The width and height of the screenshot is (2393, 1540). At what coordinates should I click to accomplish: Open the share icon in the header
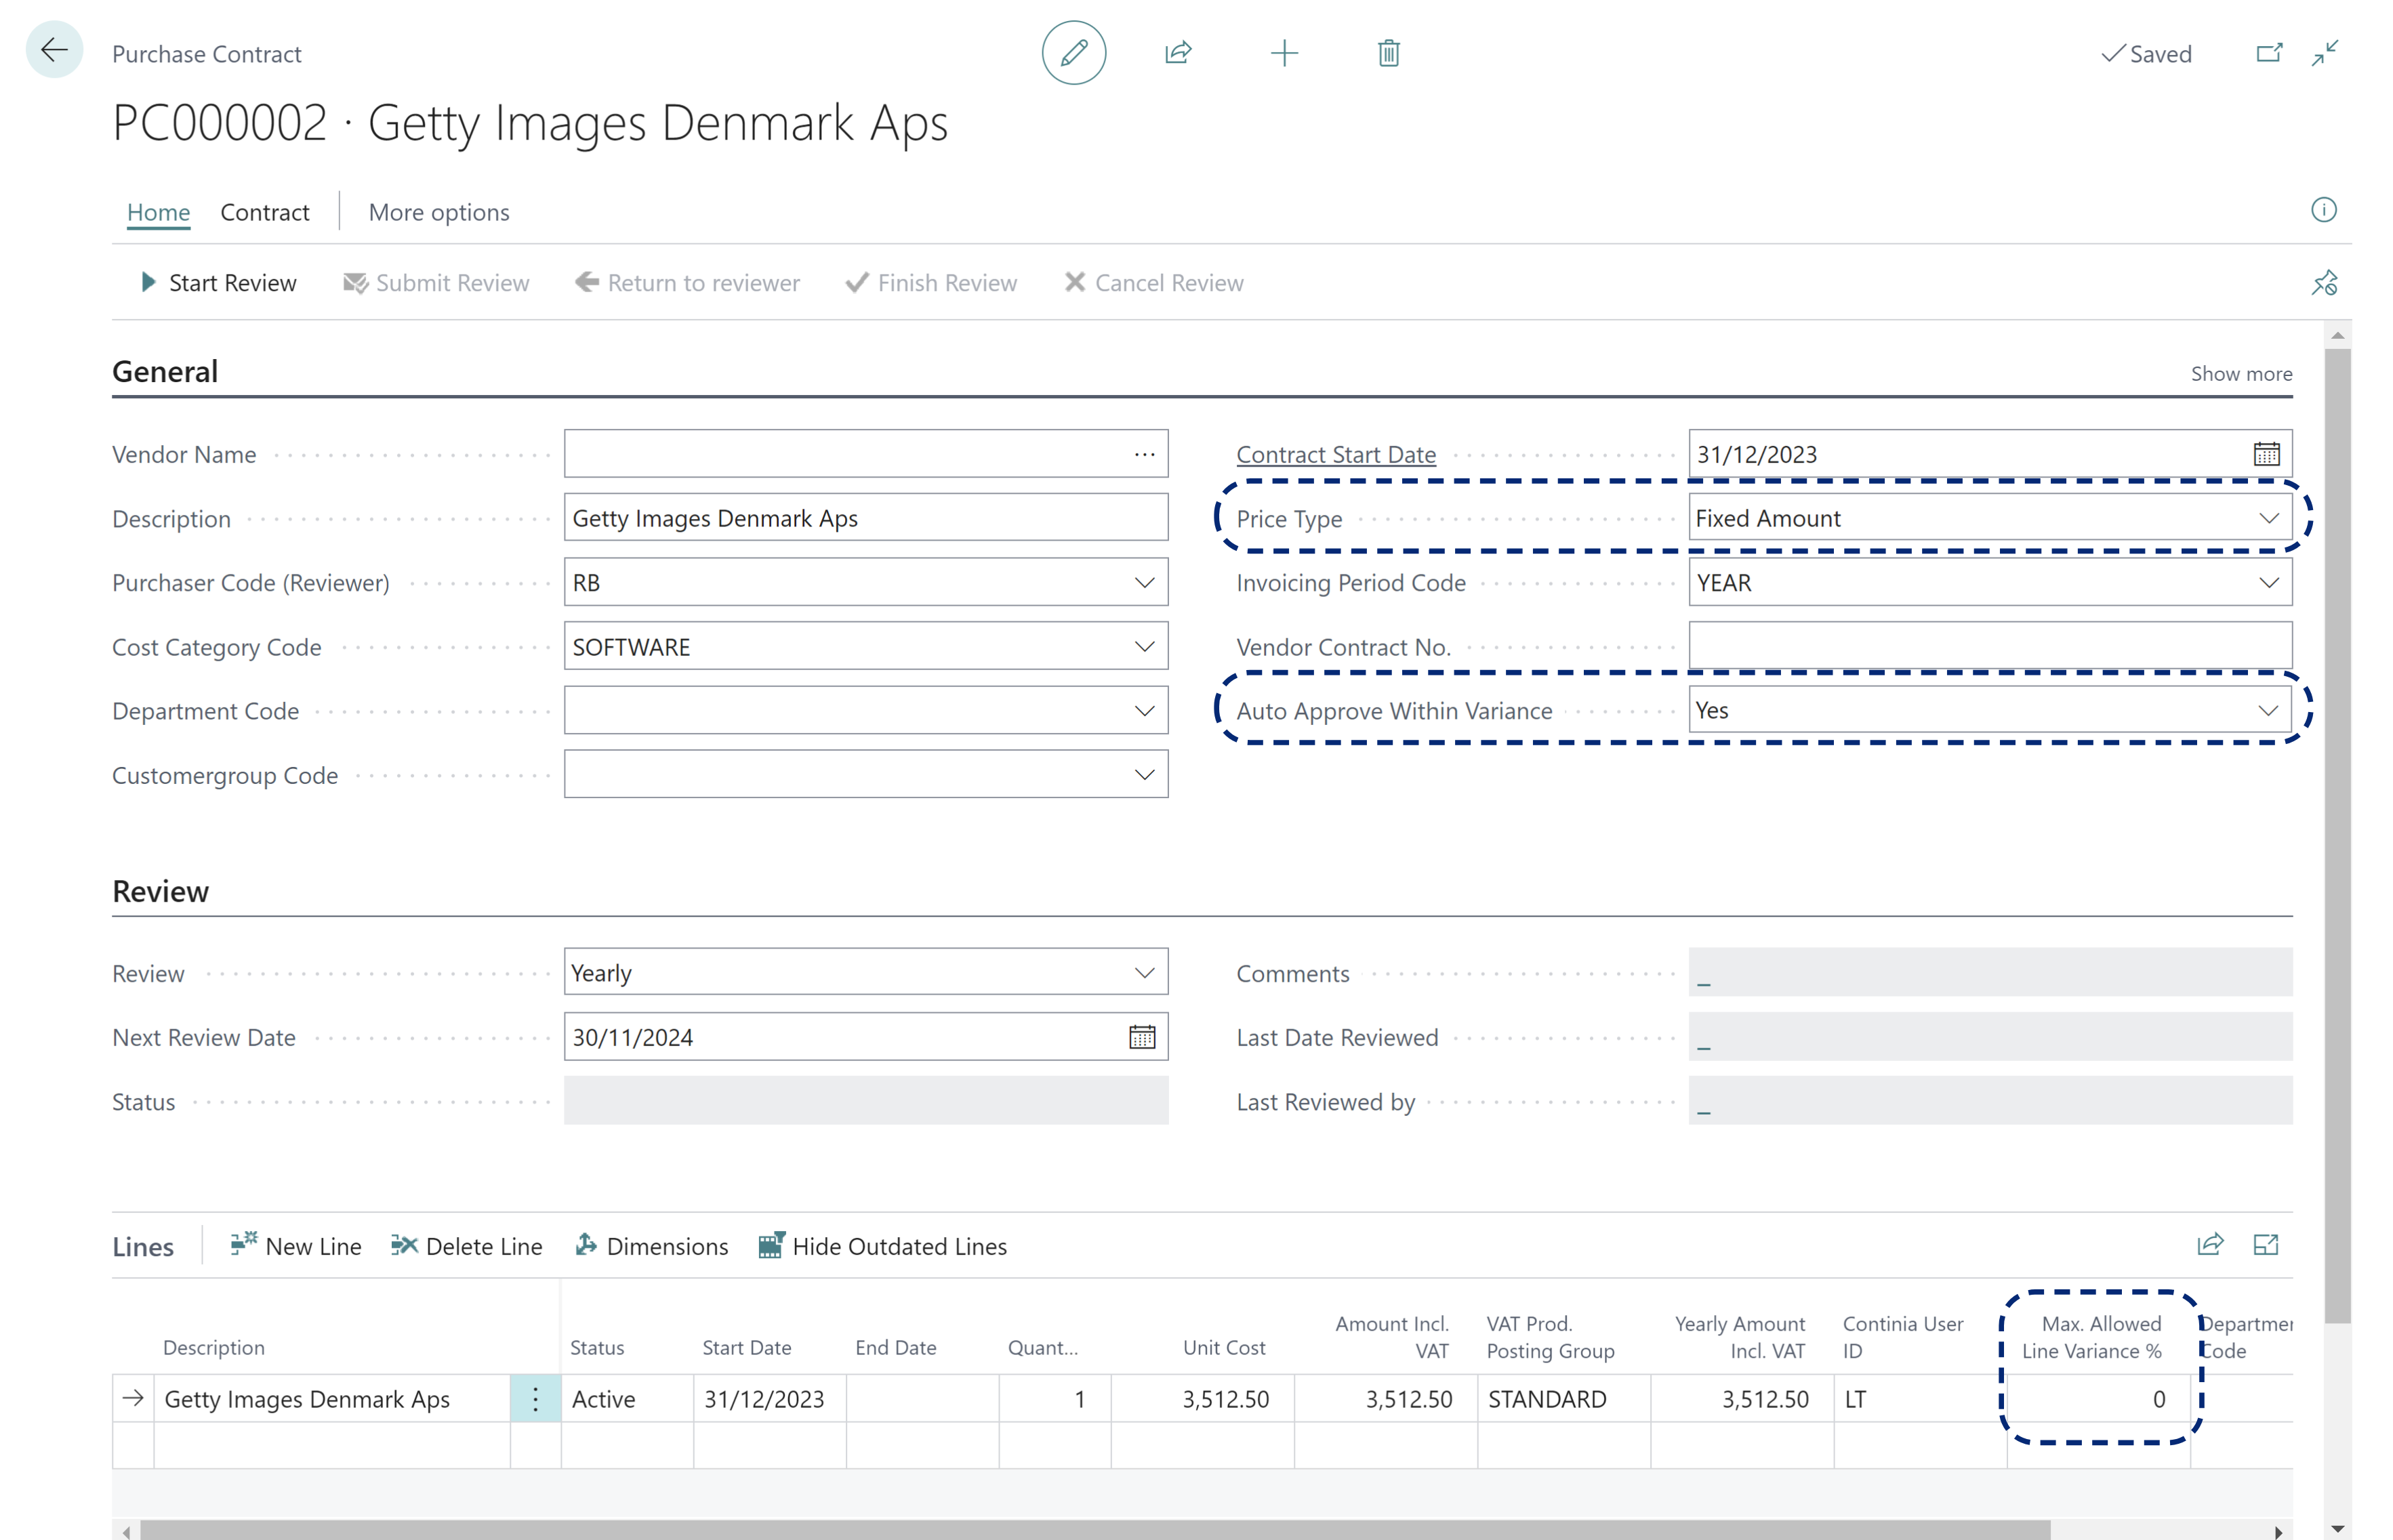tap(1178, 53)
